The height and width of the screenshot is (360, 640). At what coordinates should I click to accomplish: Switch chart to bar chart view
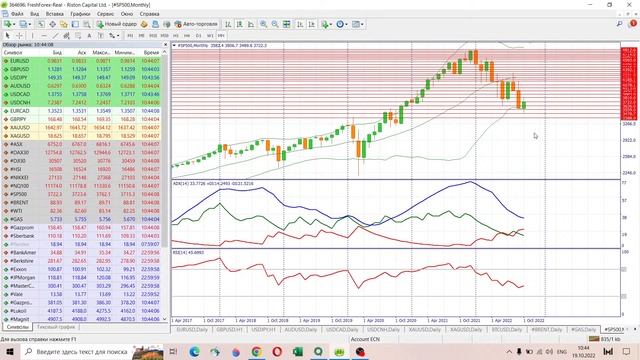[x=228, y=24]
